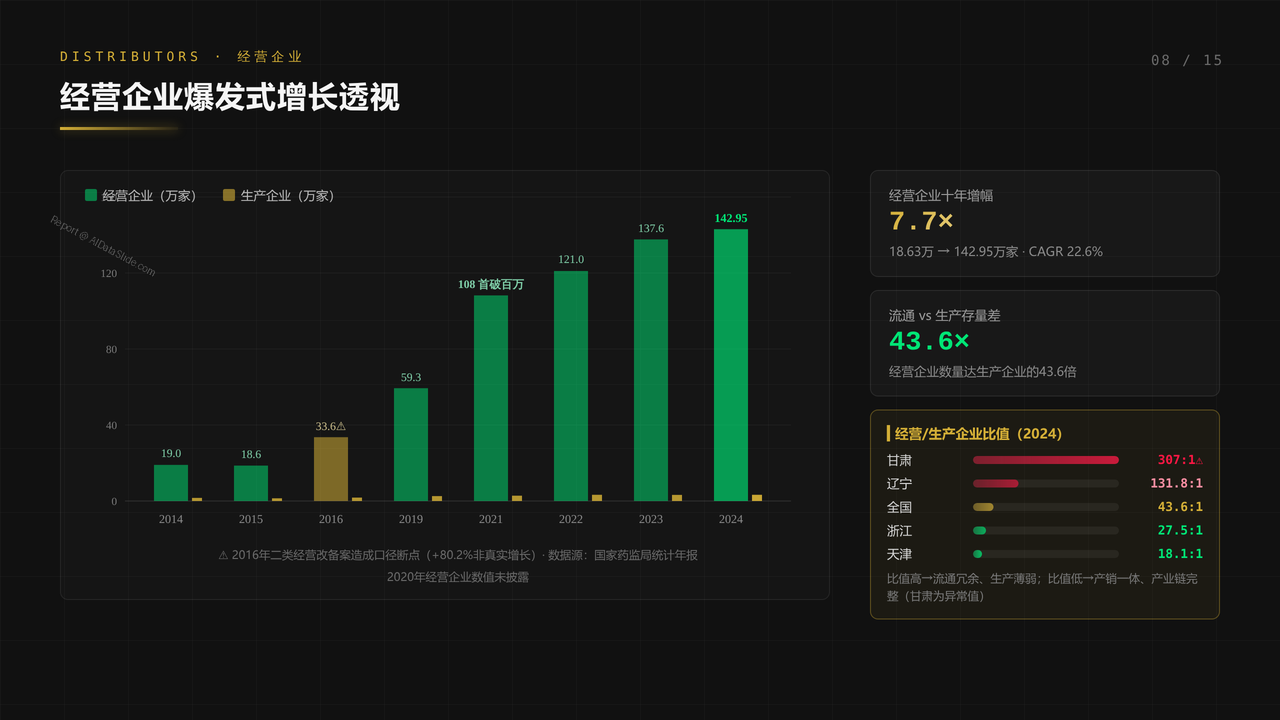Screen dimensions: 1280x720
Task: Click the 全国 ratio progress bar
Action: [1046, 507]
